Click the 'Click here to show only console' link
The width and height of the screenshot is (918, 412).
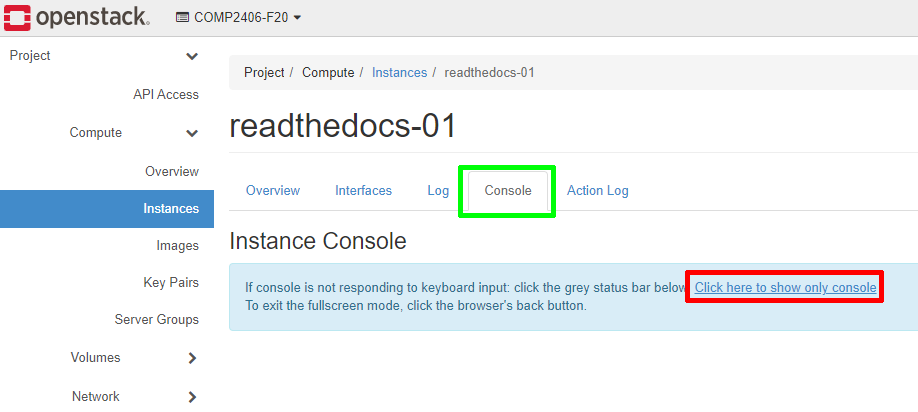point(785,288)
